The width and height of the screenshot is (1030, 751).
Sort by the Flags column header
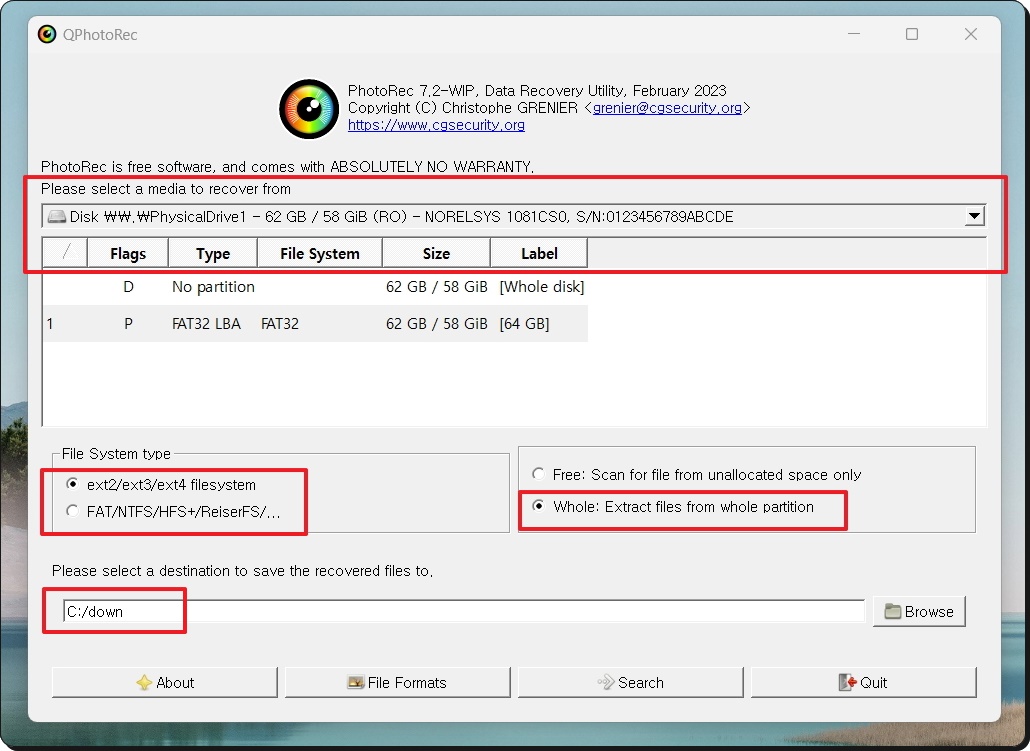click(x=128, y=254)
